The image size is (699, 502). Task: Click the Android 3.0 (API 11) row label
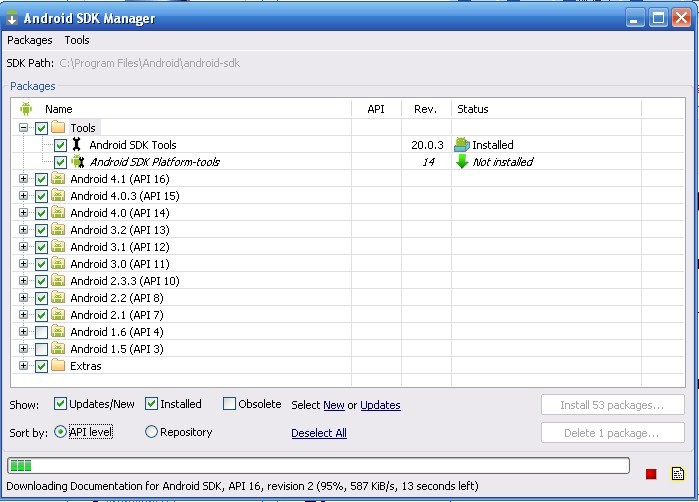[x=120, y=264]
